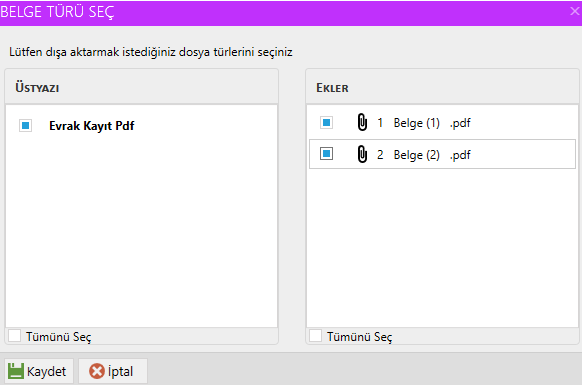Uncheck the Belge (1) attachment checkbox
This screenshot has height=385, width=582.
click(327, 122)
